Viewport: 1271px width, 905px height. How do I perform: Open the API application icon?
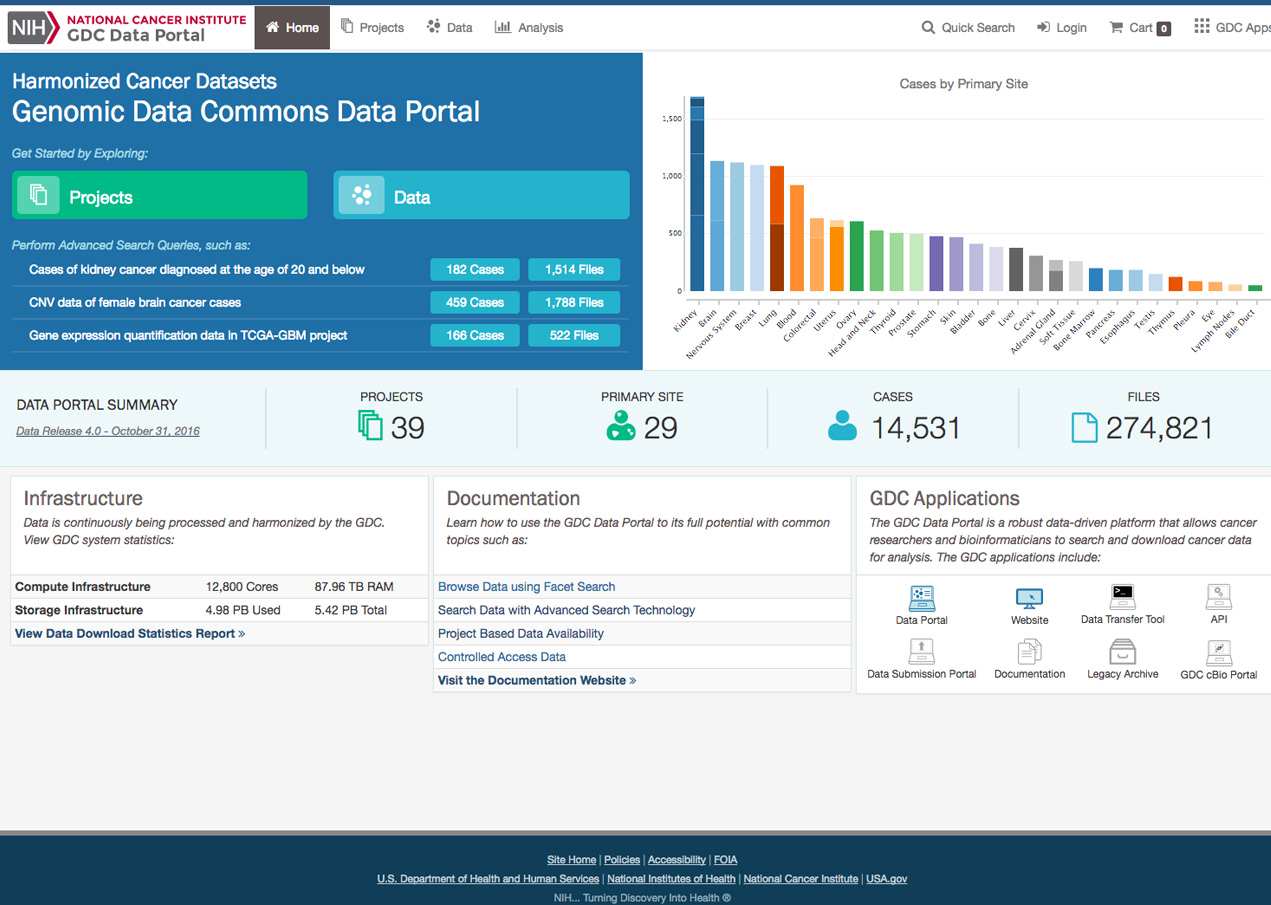click(x=1218, y=598)
